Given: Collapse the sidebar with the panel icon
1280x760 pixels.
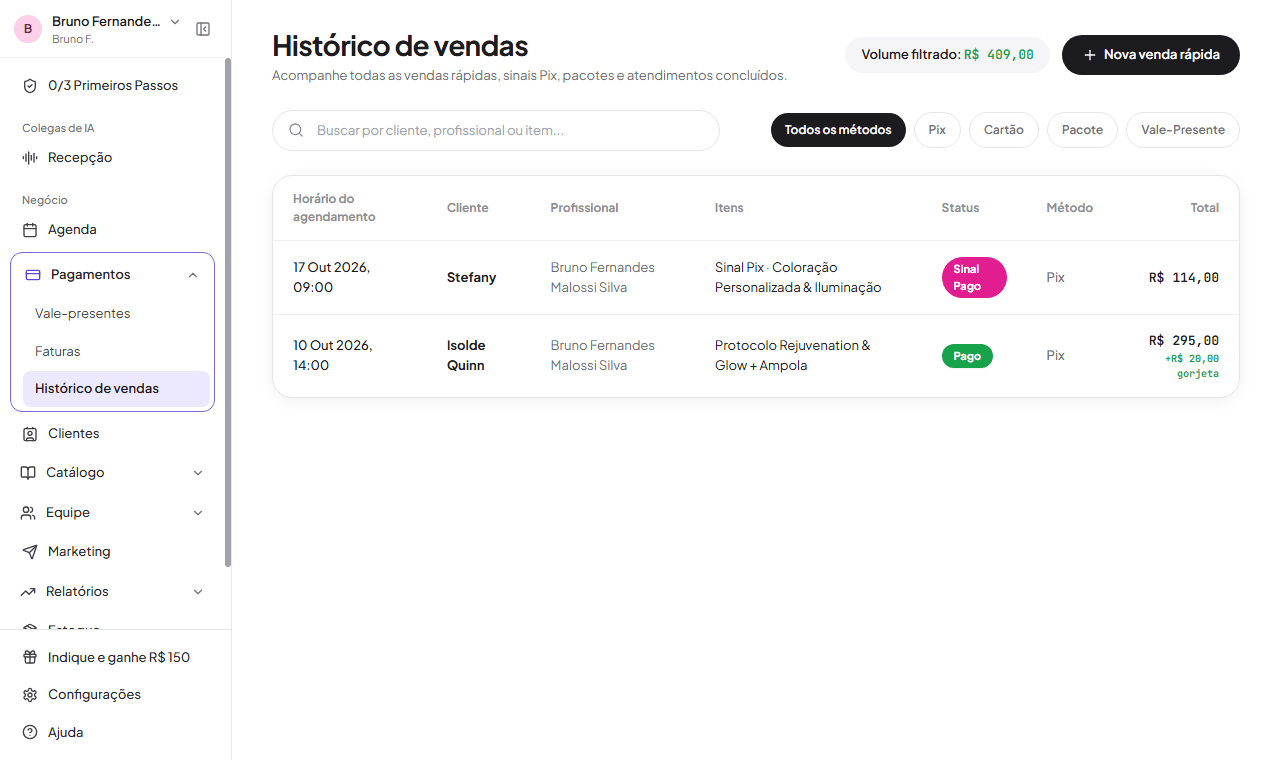Looking at the screenshot, I should point(203,29).
